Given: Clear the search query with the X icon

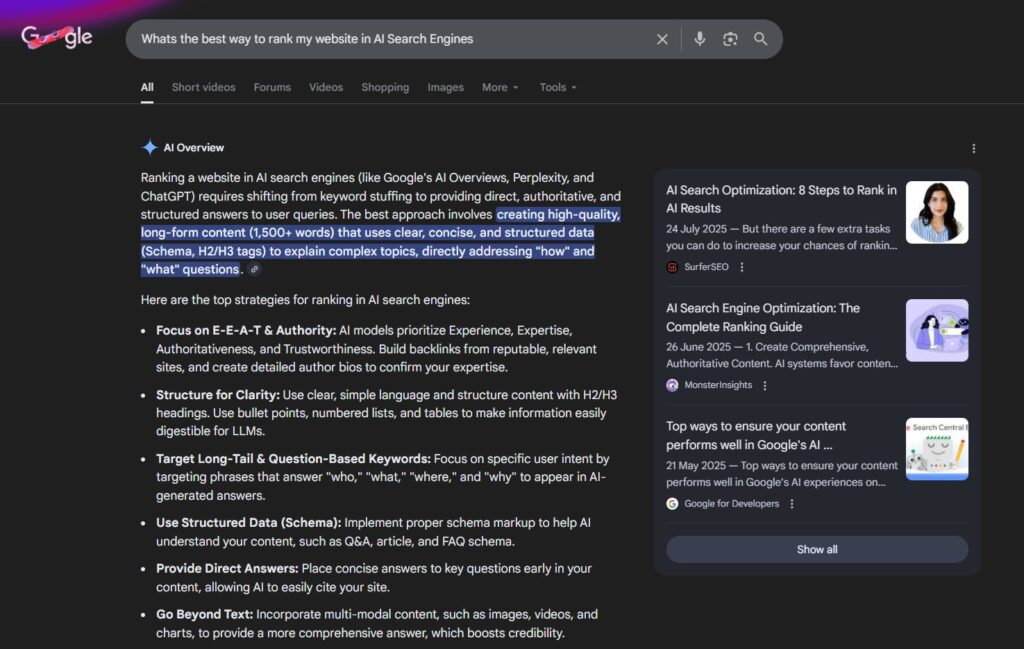Looking at the screenshot, I should pos(662,38).
